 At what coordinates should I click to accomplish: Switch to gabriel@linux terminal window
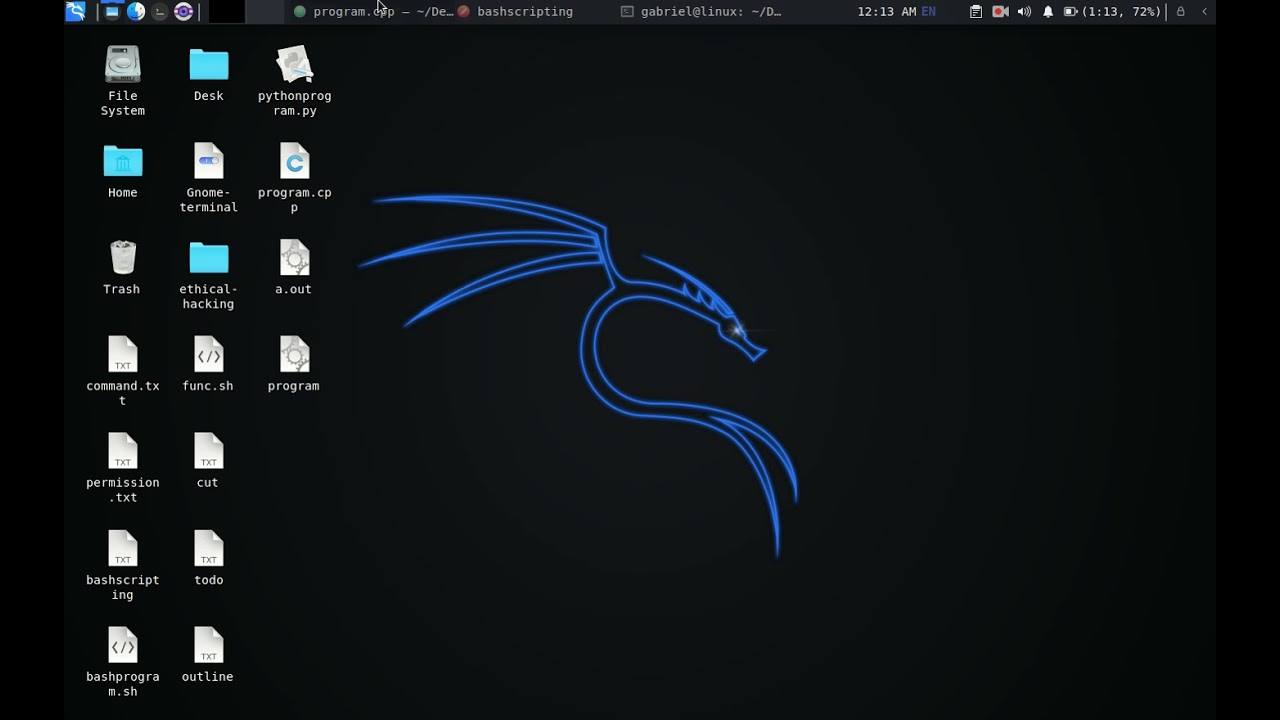pyautogui.click(x=700, y=12)
